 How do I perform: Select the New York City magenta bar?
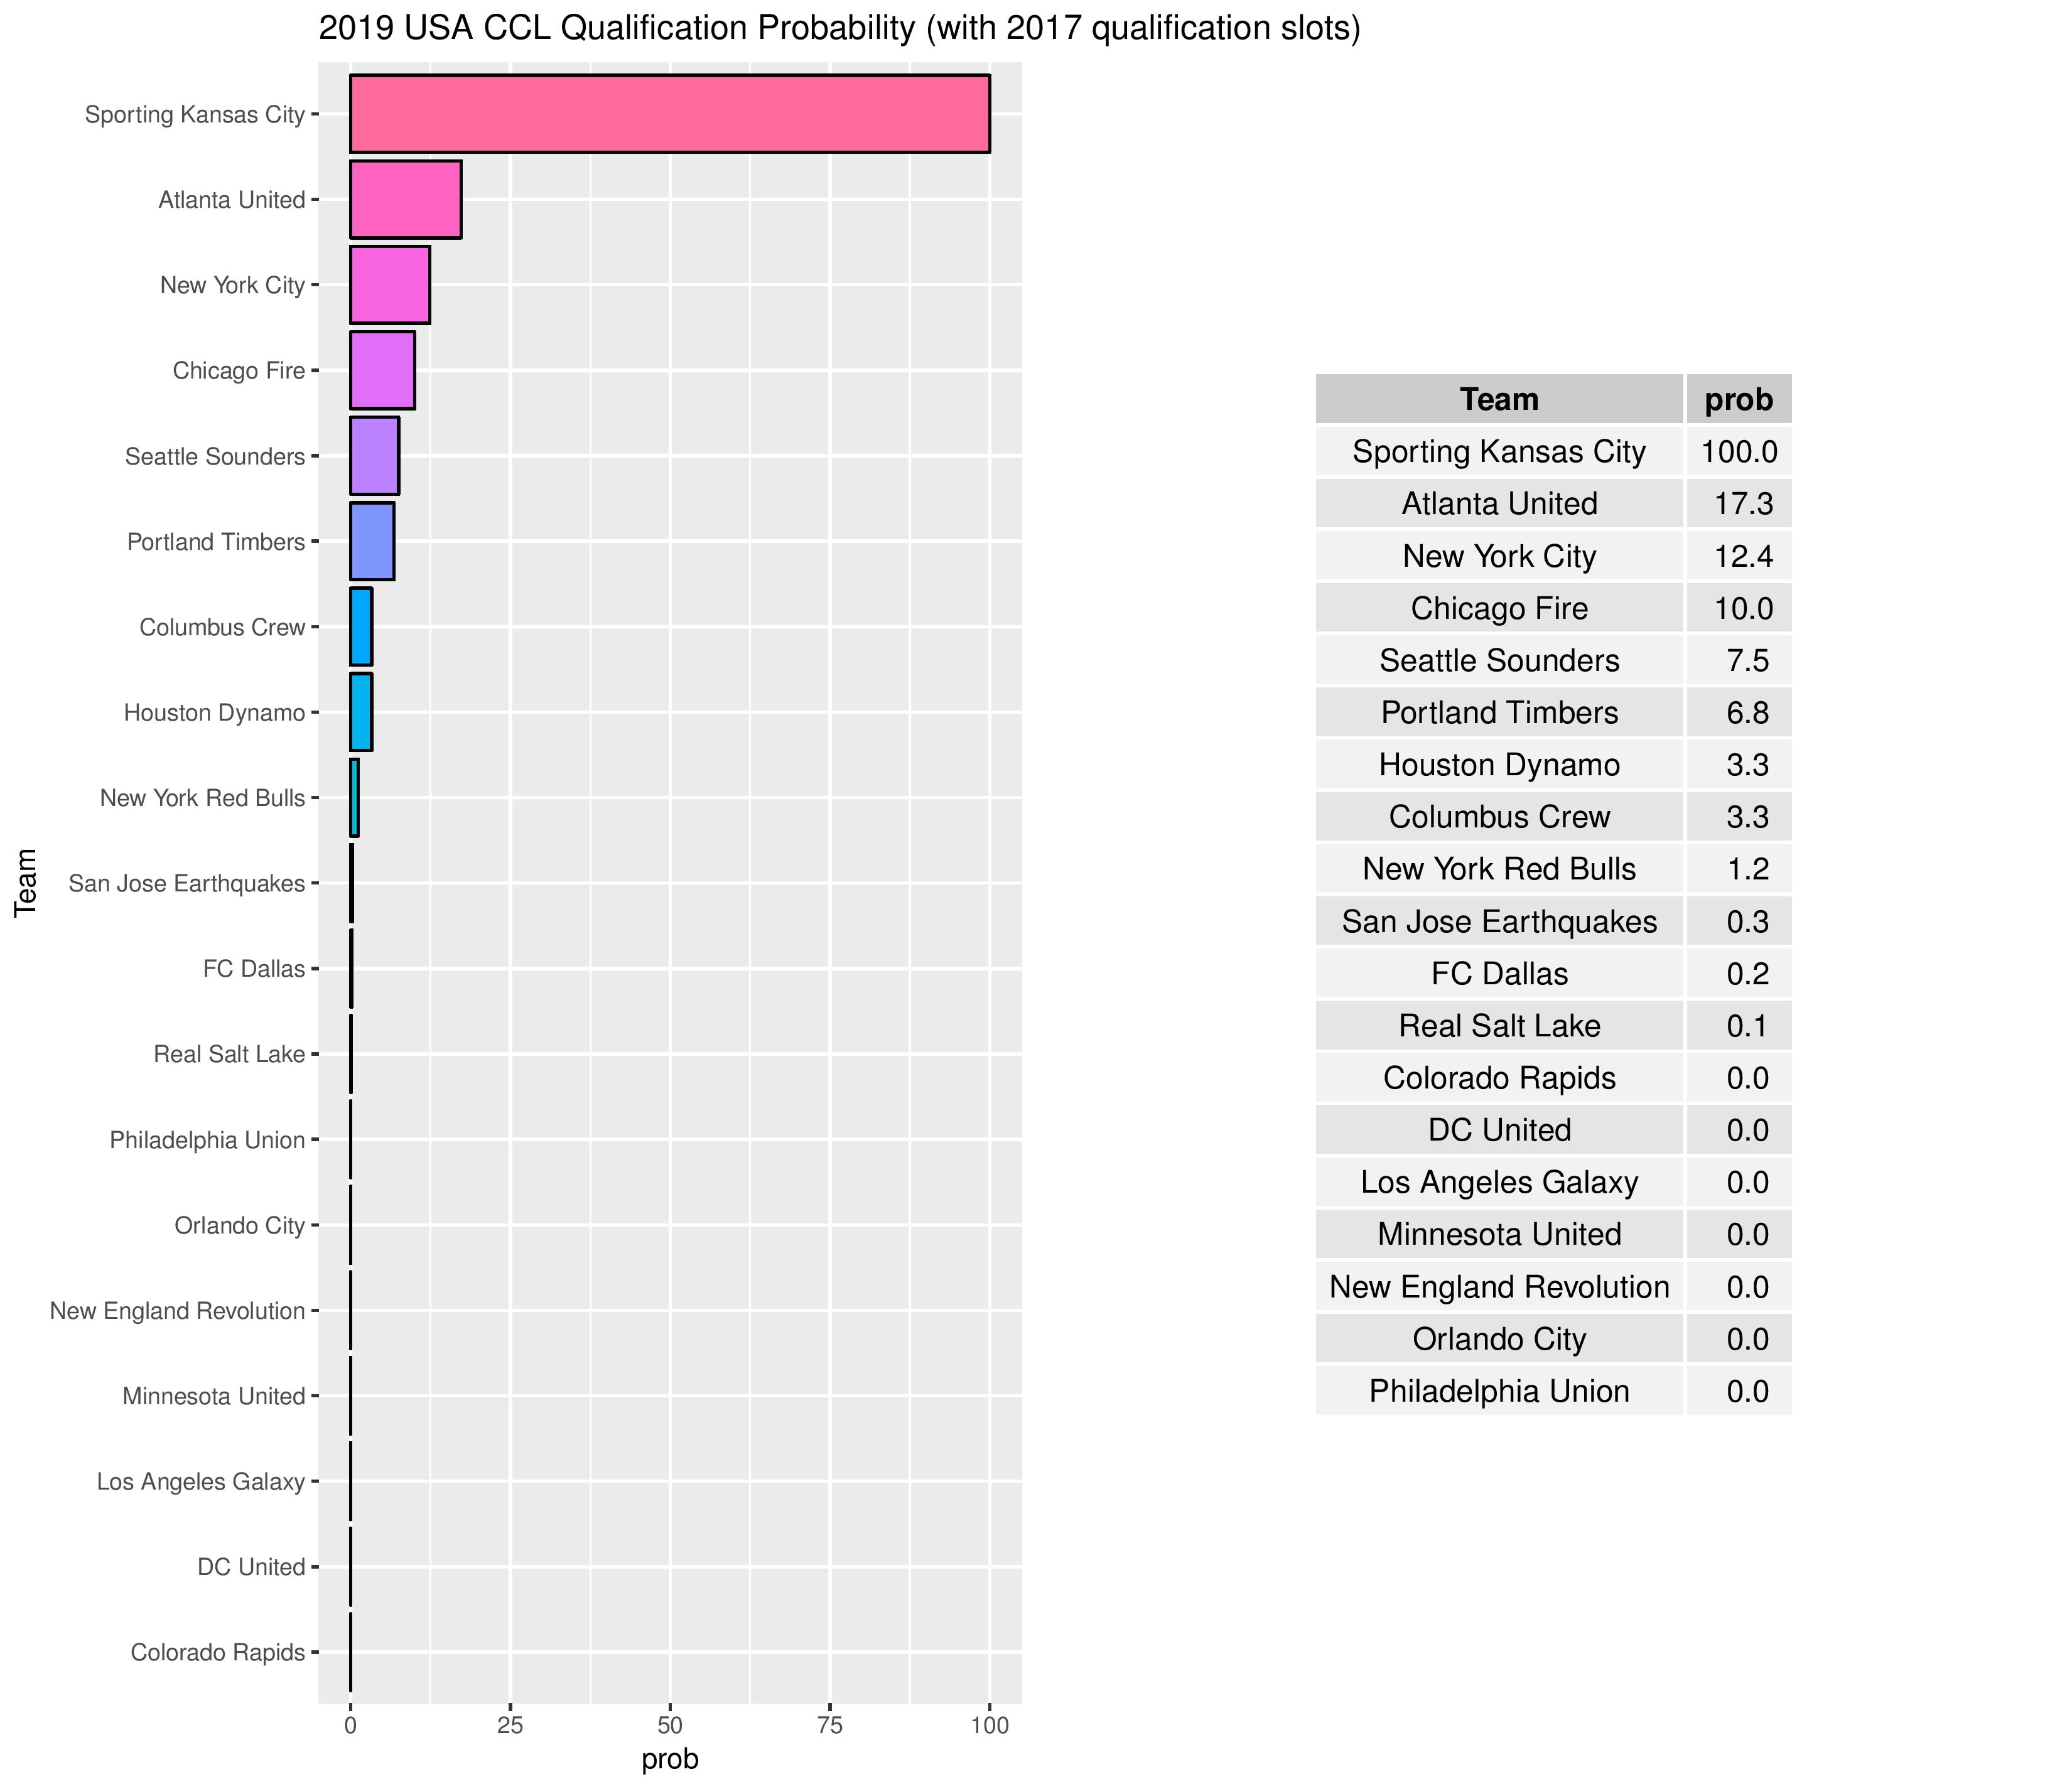389,285
